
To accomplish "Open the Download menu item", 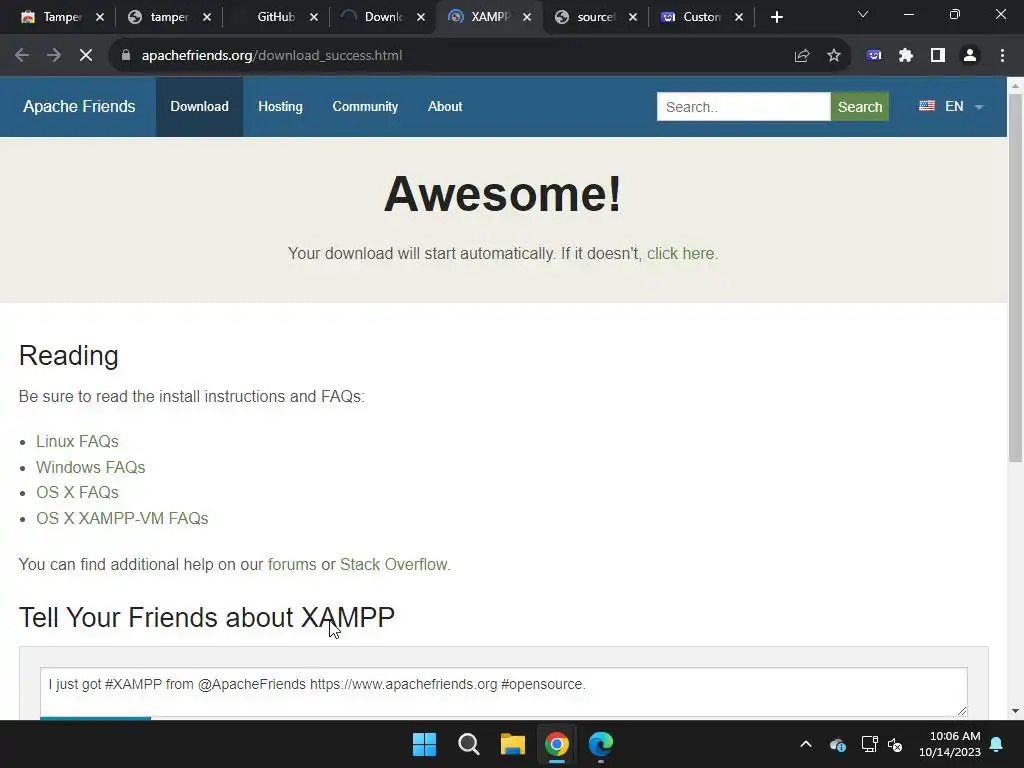I will pyautogui.click(x=199, y=106).
